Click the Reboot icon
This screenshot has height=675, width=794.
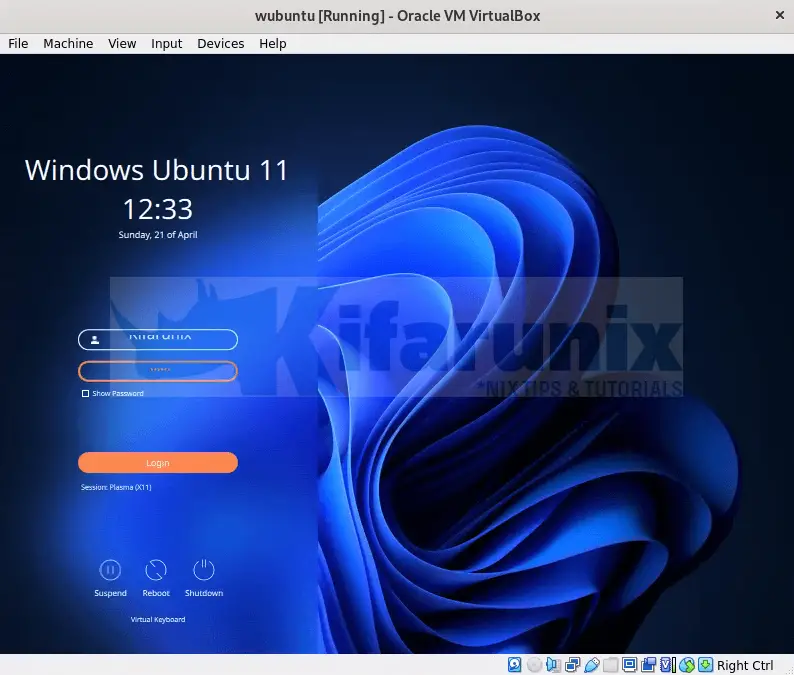(156, 570)
